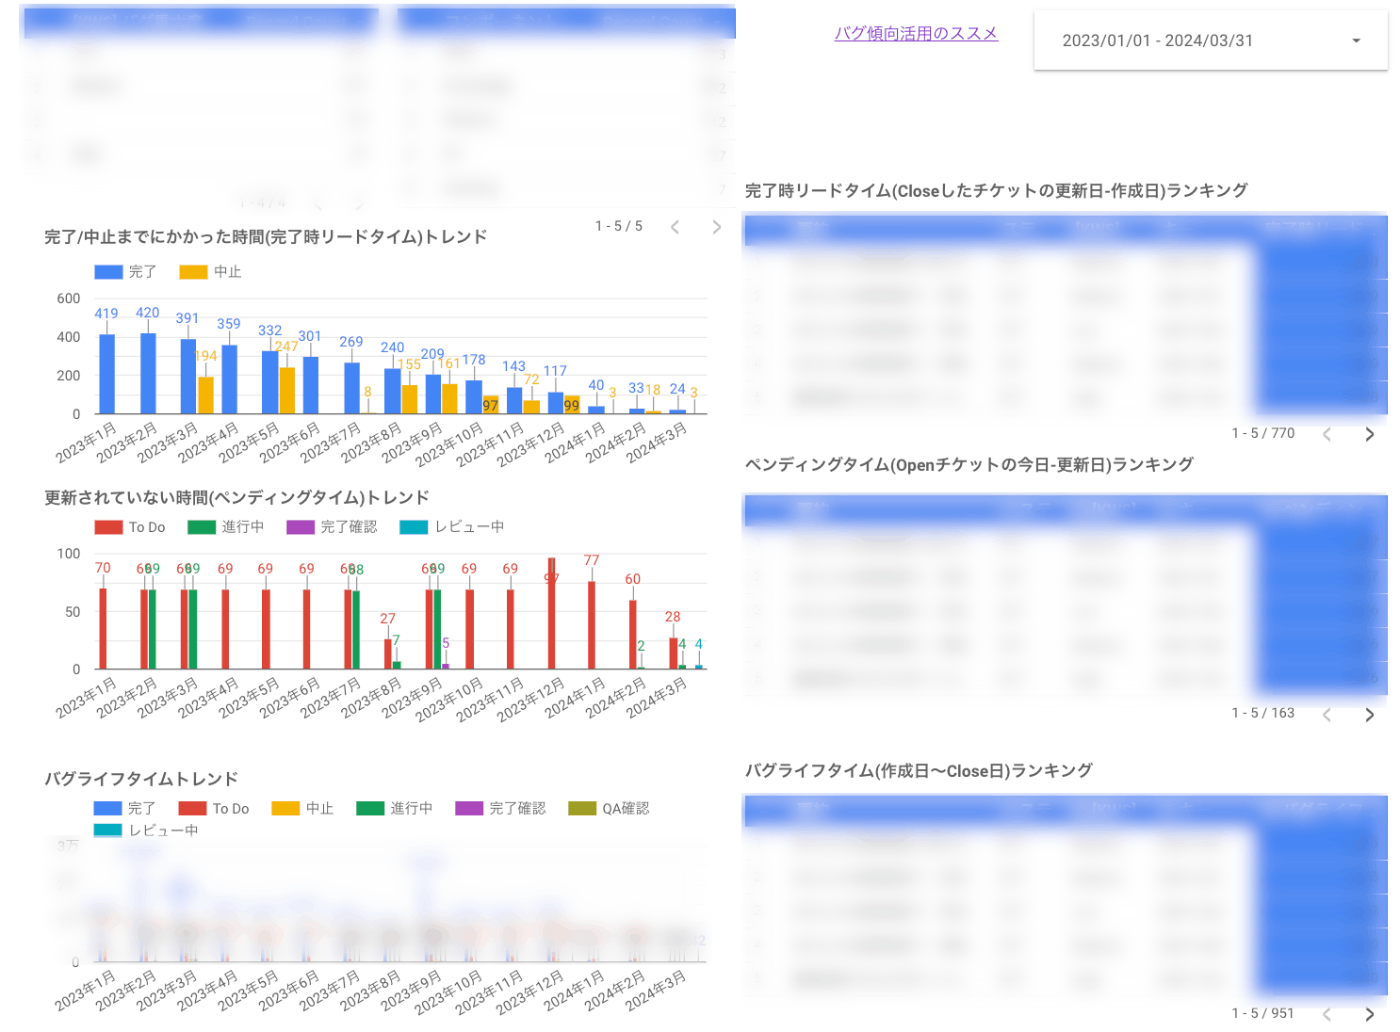The image size is (1400, 1032).
Task: Previous page of 1 - 5 / 770 ranking
Action: tap(1327, 434)
